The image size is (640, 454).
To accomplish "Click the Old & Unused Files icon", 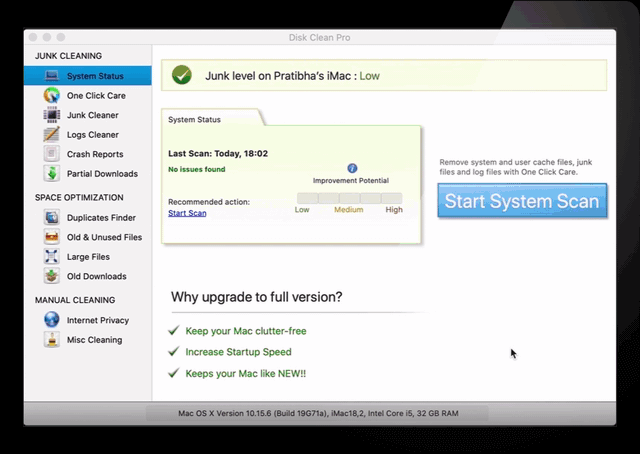I will 52,237.
